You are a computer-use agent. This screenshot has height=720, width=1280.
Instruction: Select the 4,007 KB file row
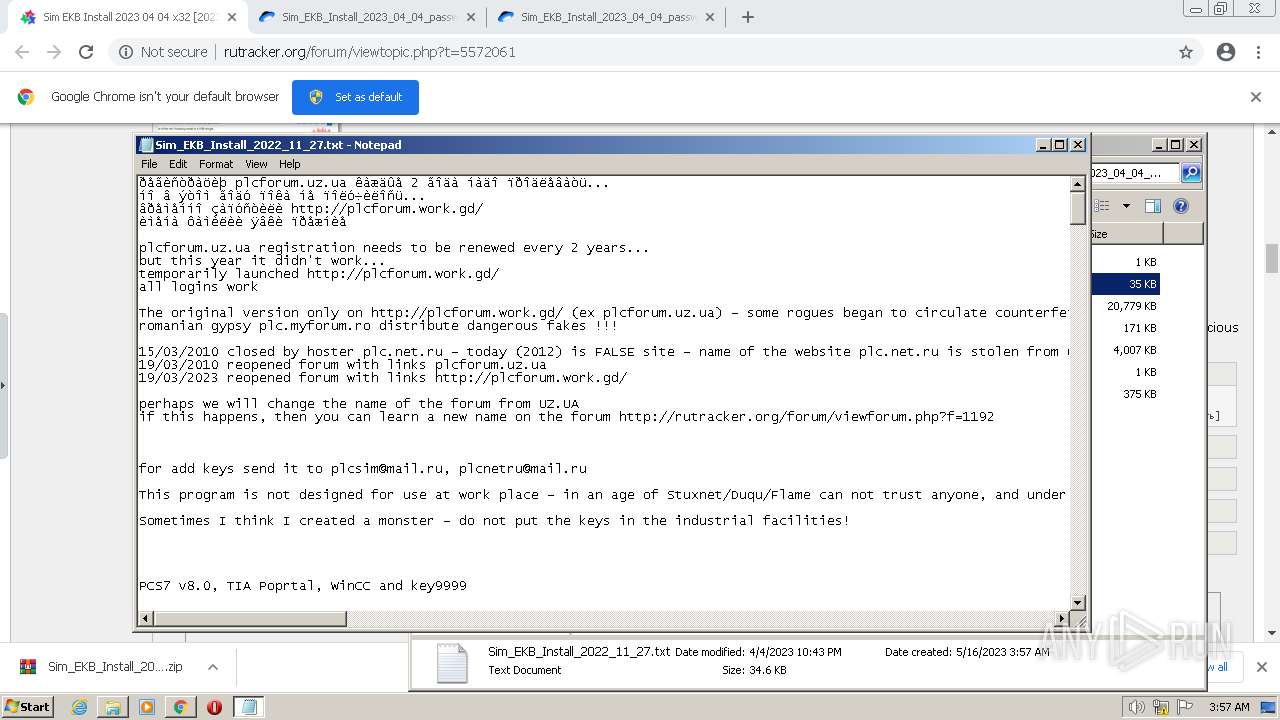1126,350
